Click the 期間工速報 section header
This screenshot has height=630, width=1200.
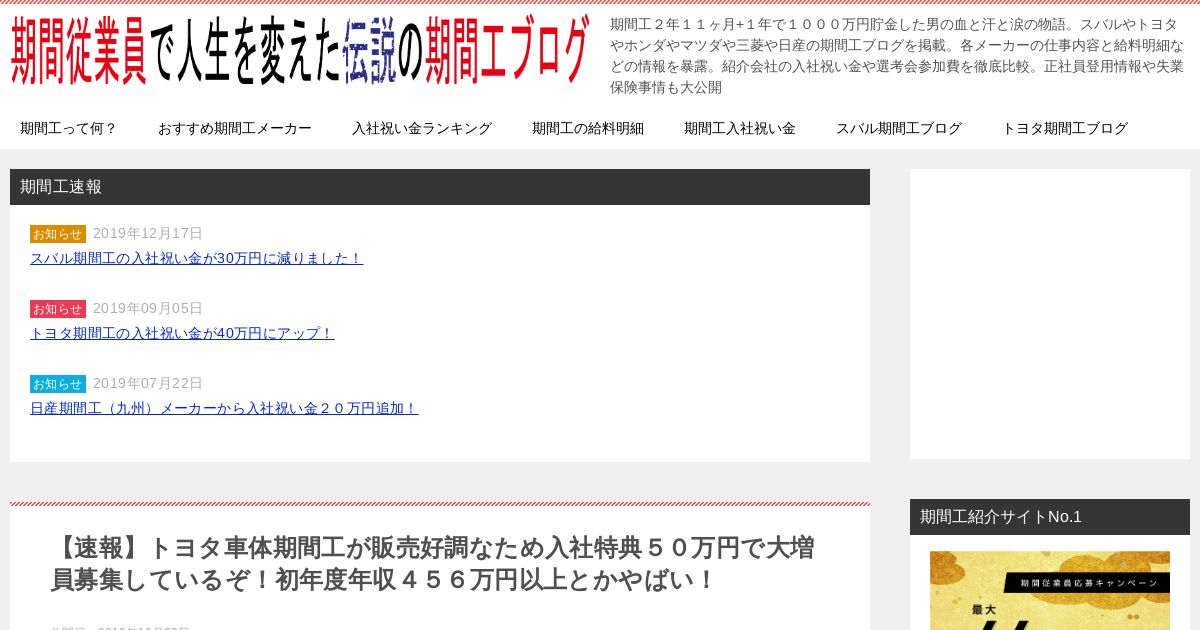point(440,187)
